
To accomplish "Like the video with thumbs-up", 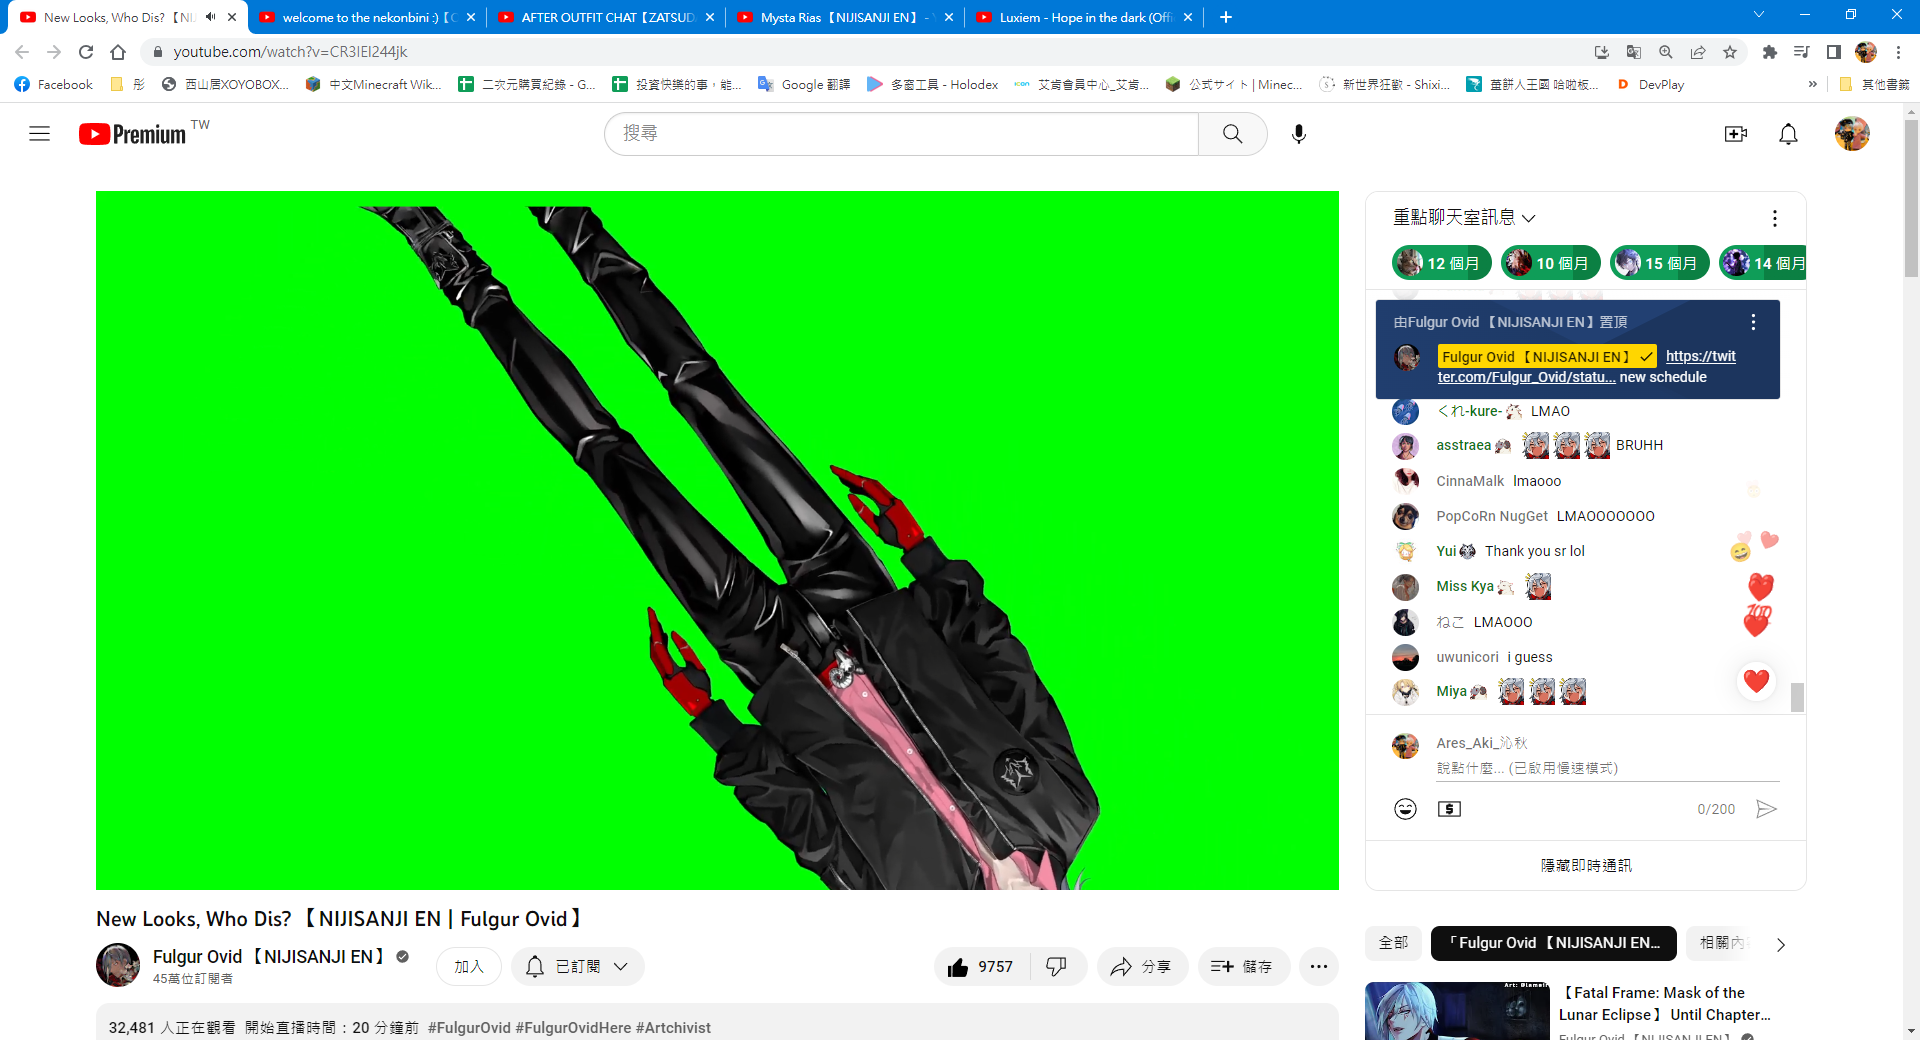I will tap(981, 967).
